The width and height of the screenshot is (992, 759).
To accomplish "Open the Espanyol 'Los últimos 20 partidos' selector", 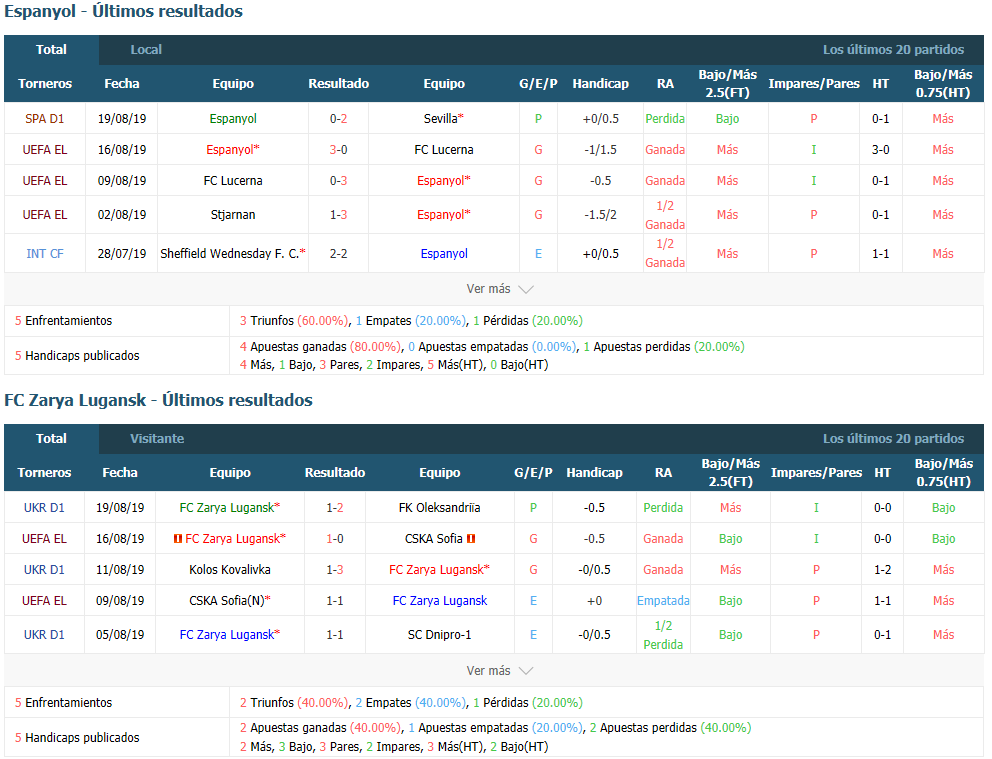I will pos(893,50).
